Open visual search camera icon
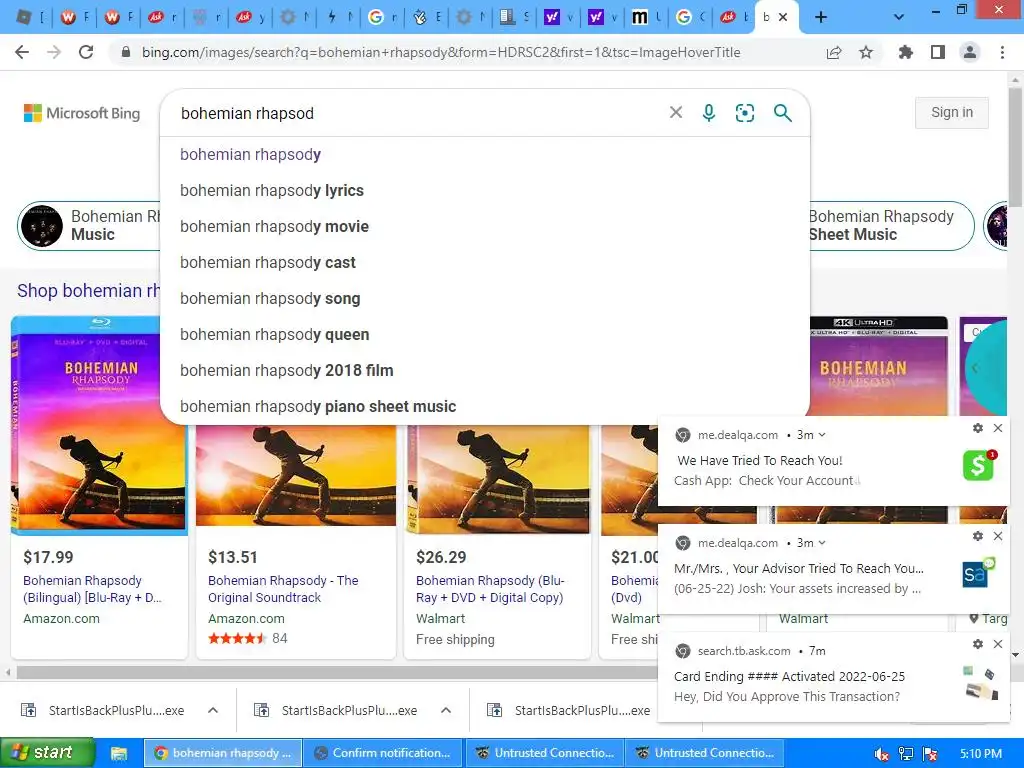 coord(744,113)
